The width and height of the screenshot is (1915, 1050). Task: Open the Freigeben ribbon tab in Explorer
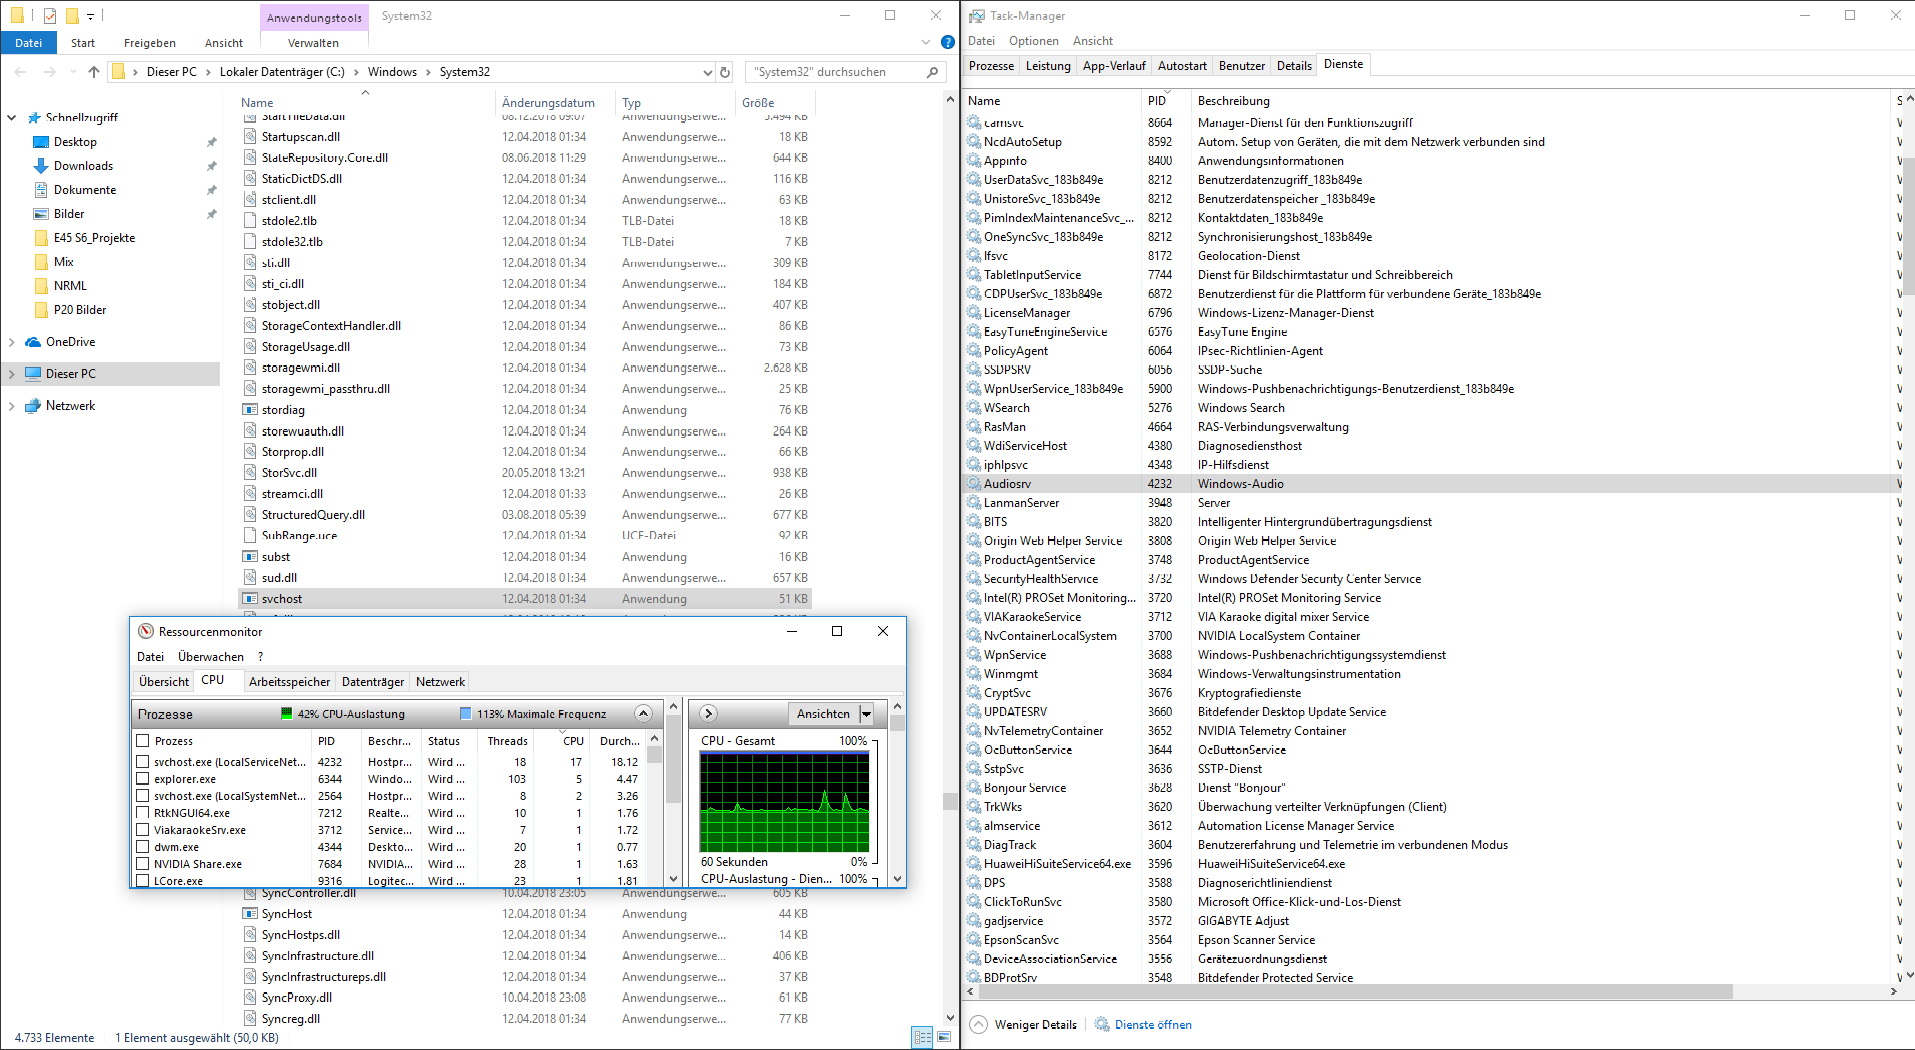tap(150, 43)
